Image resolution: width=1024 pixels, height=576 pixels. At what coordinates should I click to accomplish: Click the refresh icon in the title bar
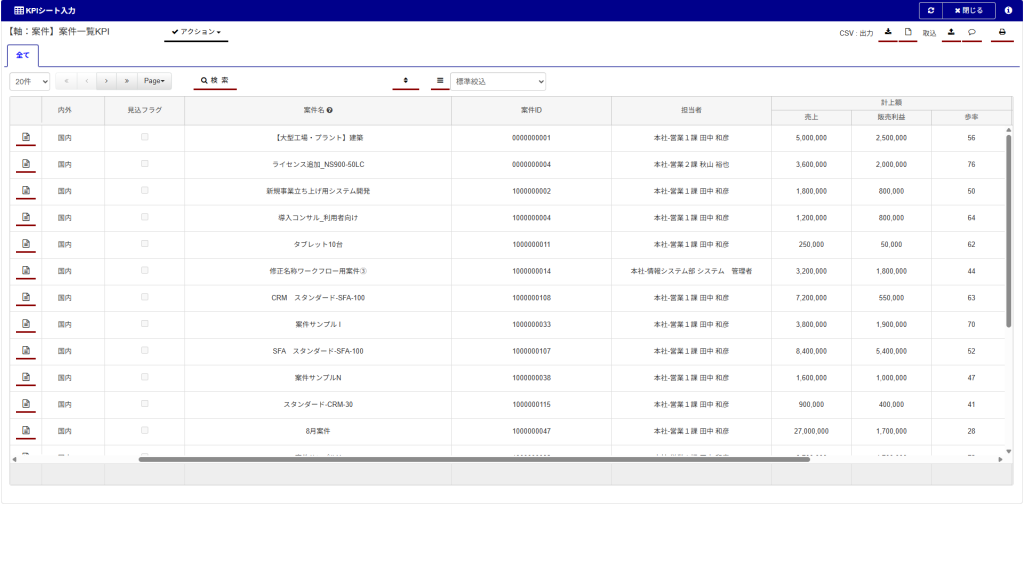click(x=931, y=10)
